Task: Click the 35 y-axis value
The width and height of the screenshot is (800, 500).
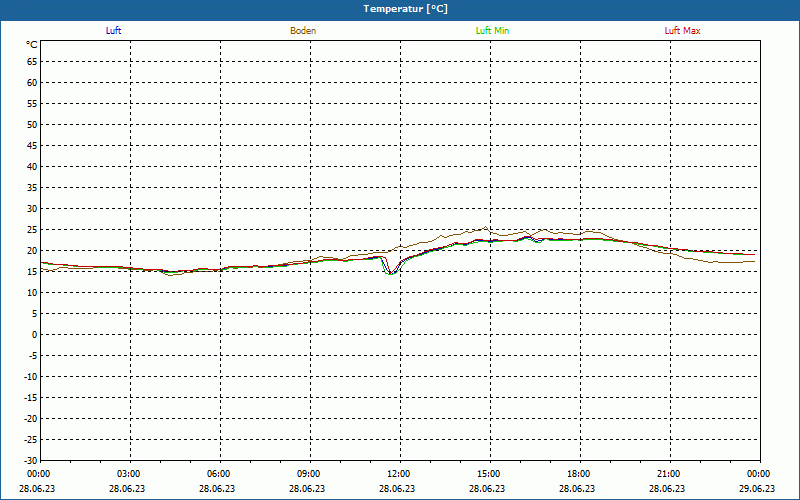Action: pos(32,188)
